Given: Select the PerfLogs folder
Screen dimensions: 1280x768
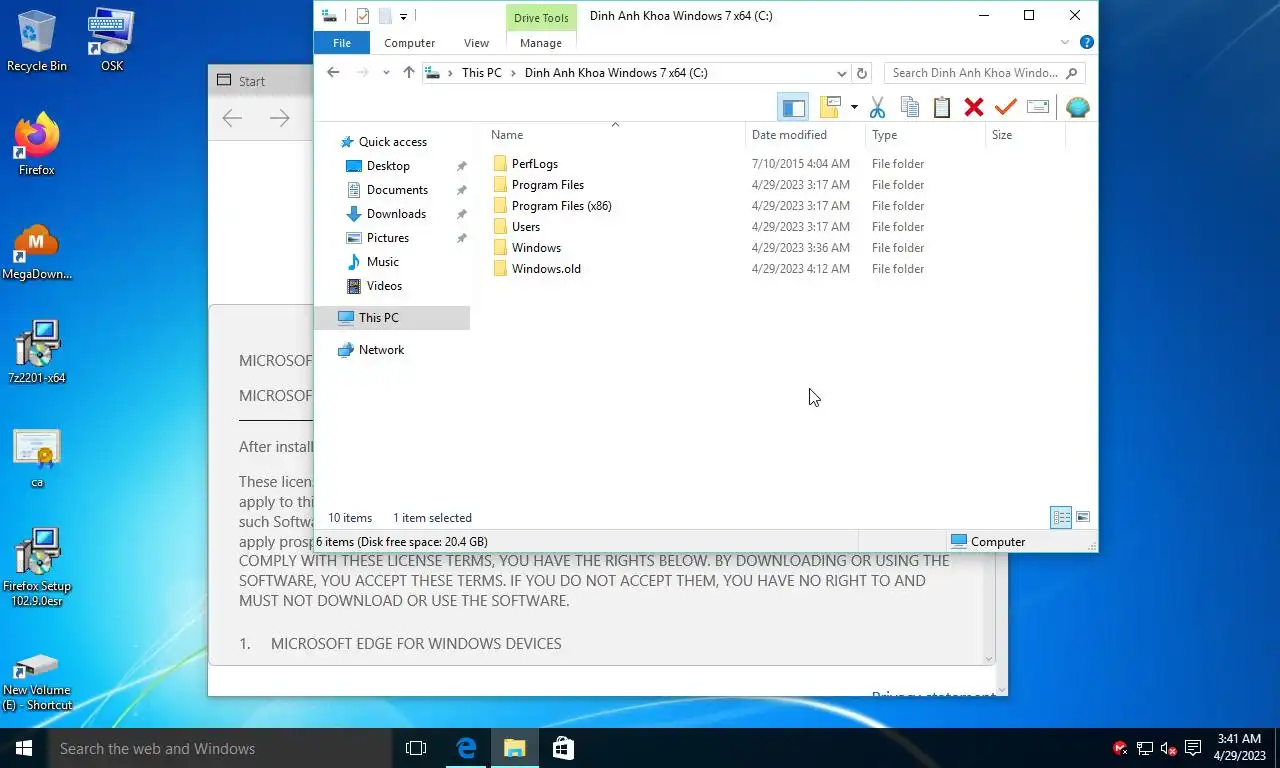Looking at the screenshot, I should coord(535,164).
